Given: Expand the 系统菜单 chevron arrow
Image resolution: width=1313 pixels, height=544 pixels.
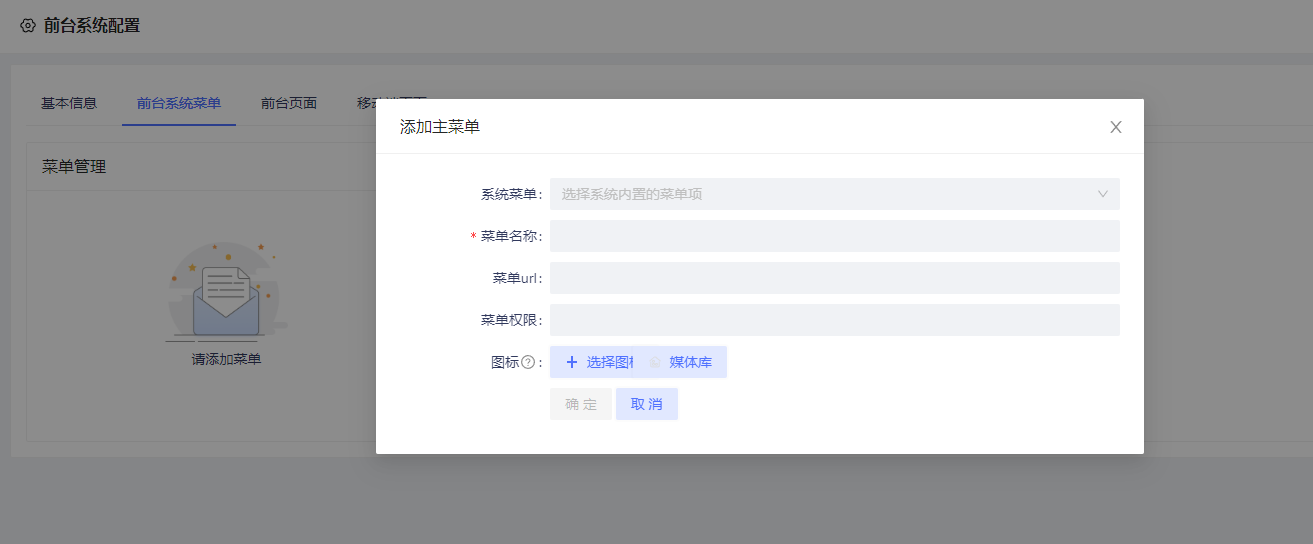Looking at the screenshot, I should pyautogui.click(x=1103, y=194).
